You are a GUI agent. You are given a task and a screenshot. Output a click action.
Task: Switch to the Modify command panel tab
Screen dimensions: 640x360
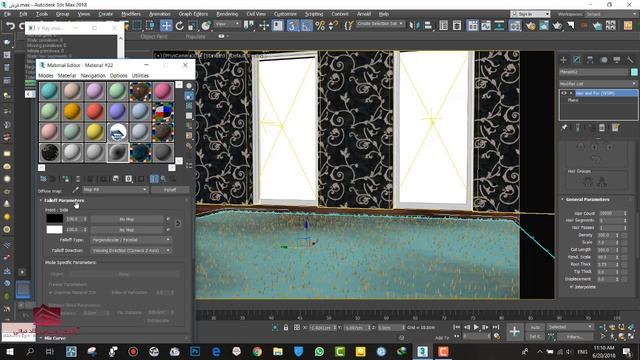coord(577,60)
